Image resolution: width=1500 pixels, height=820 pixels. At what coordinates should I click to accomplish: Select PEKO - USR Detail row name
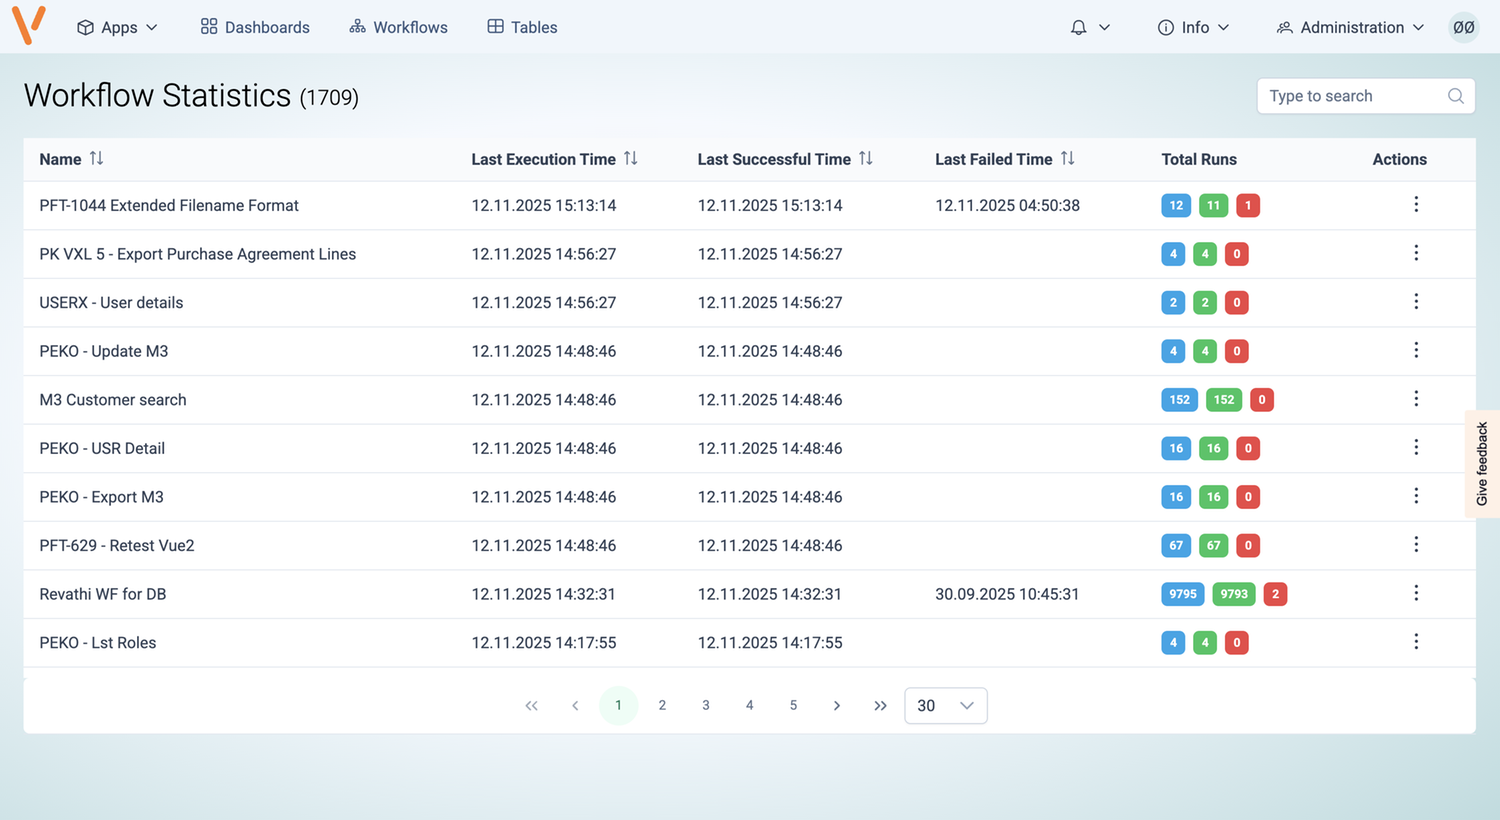(x=102, y=448)
